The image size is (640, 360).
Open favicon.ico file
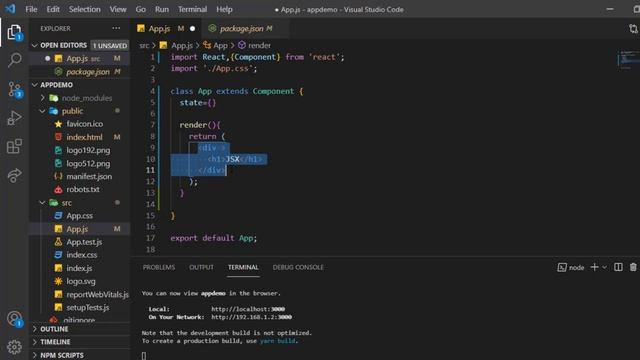[x=80, y=124]
